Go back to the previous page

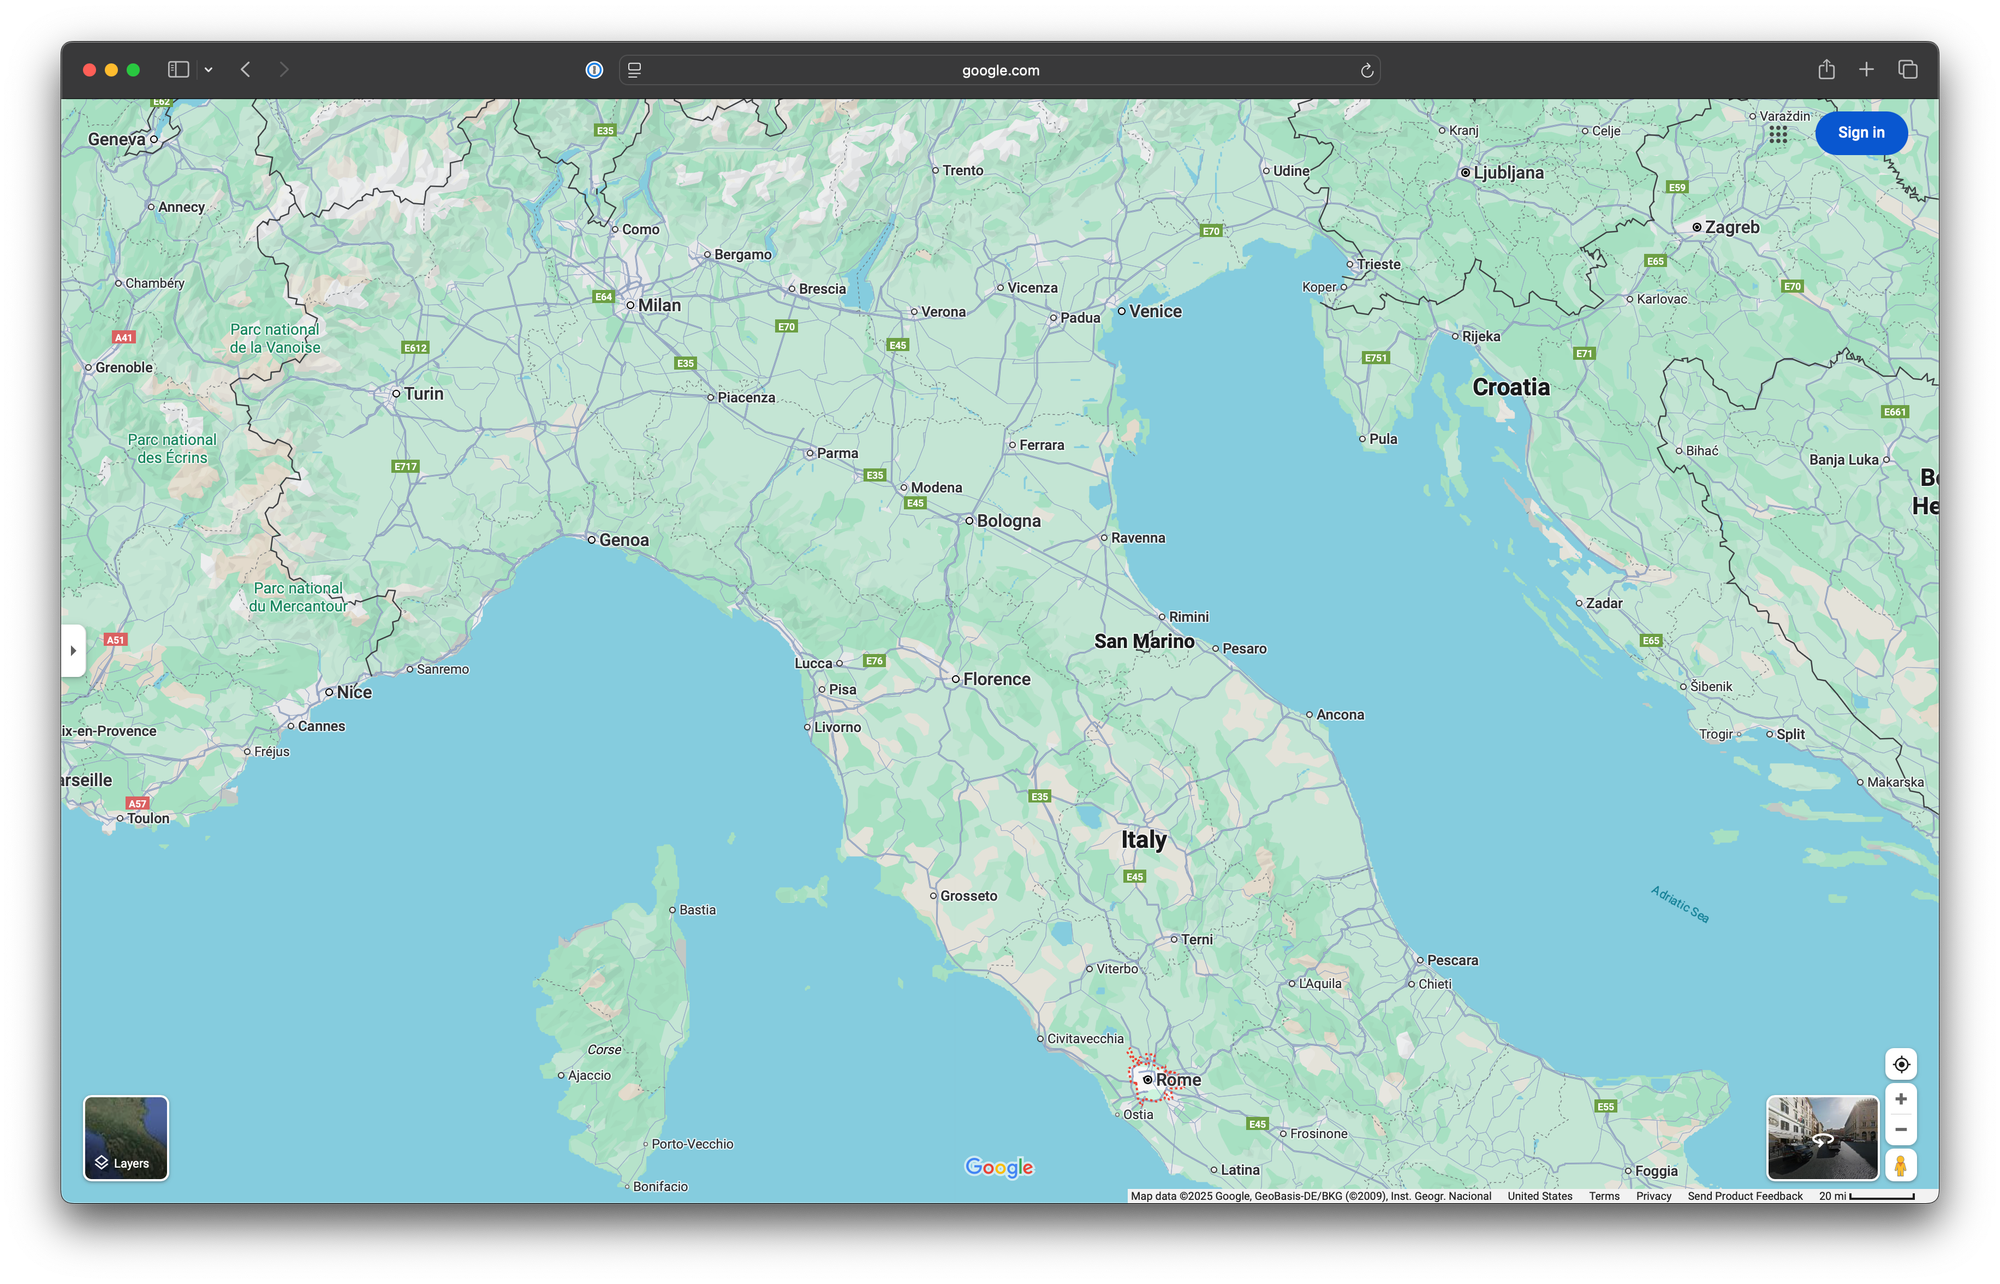click(246, 70)
